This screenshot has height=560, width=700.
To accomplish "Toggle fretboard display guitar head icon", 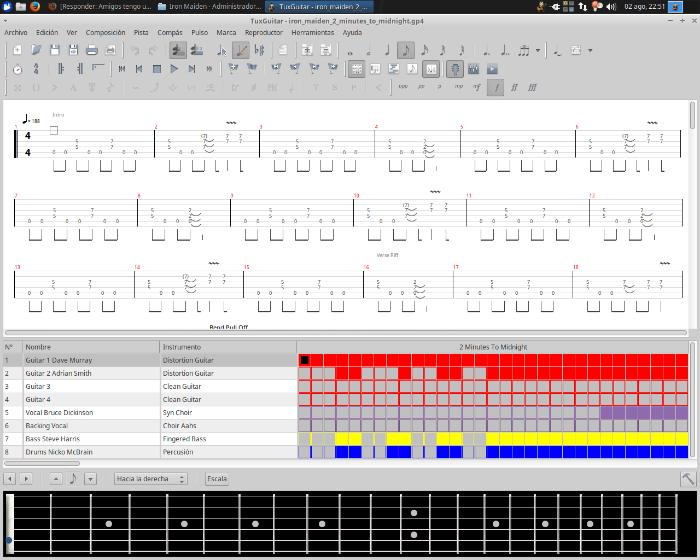I will 455,69.
